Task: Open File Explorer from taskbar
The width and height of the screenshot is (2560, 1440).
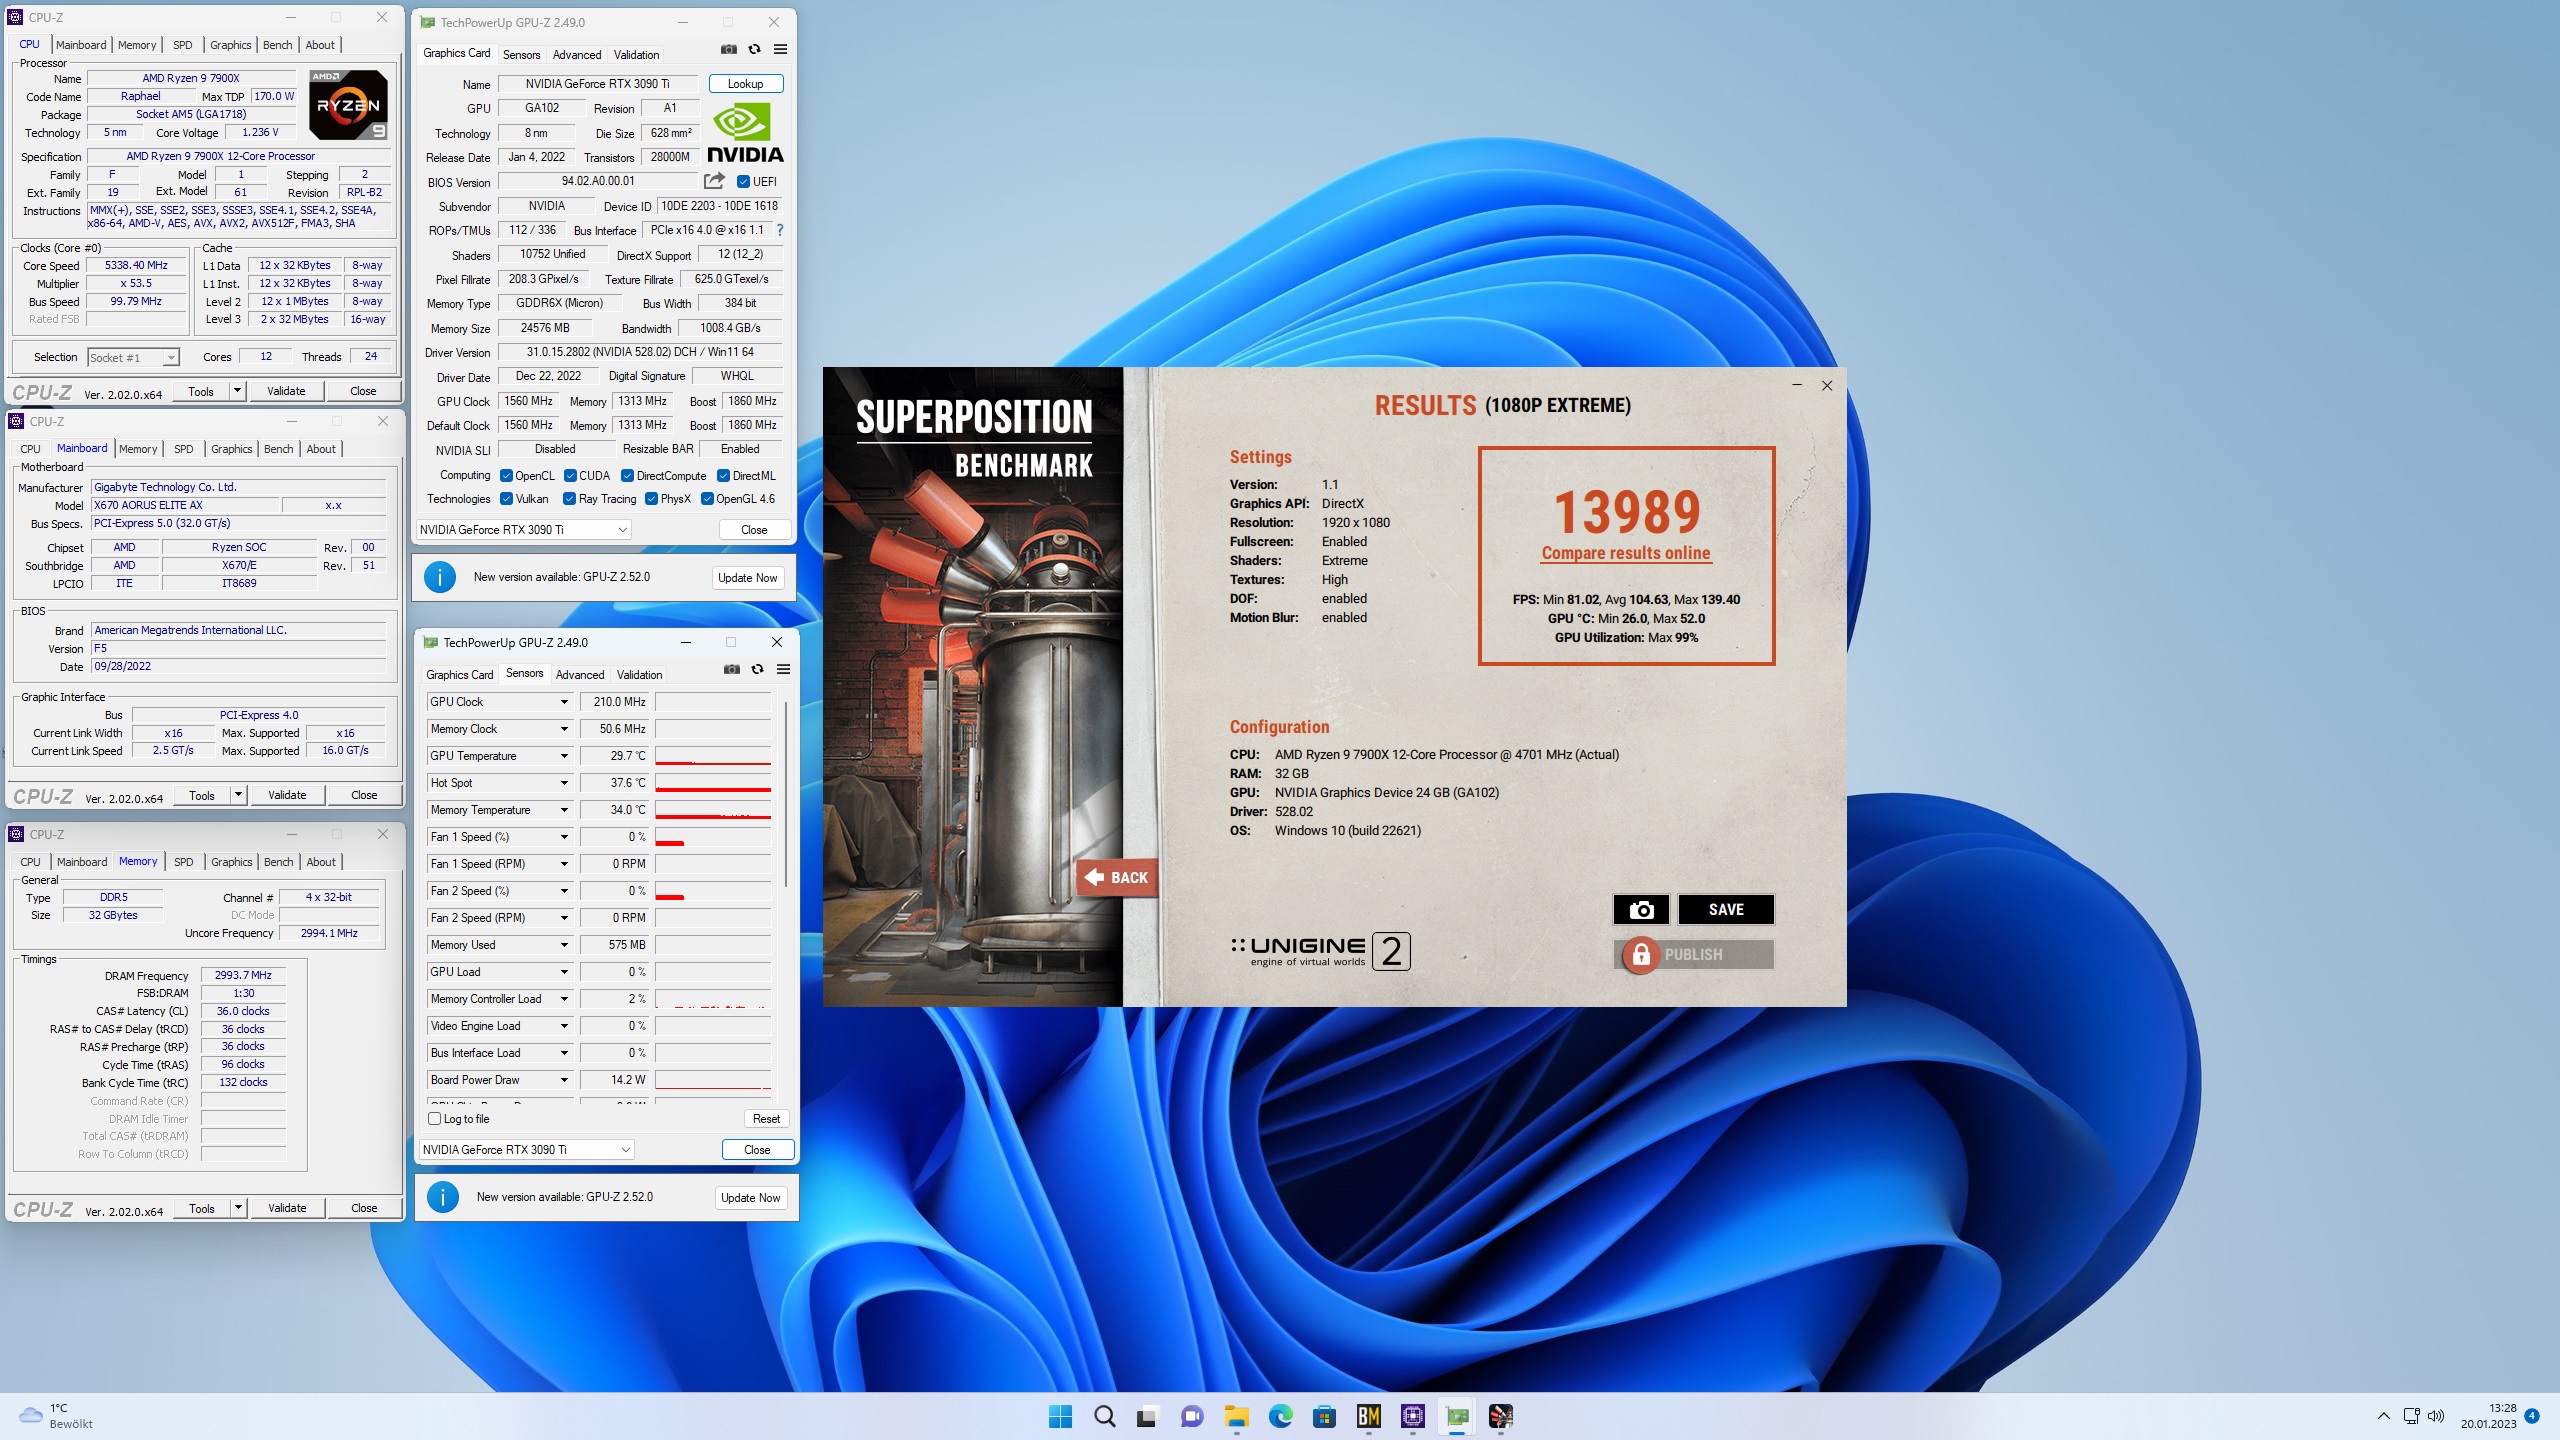Action: pos(1236,1416)
